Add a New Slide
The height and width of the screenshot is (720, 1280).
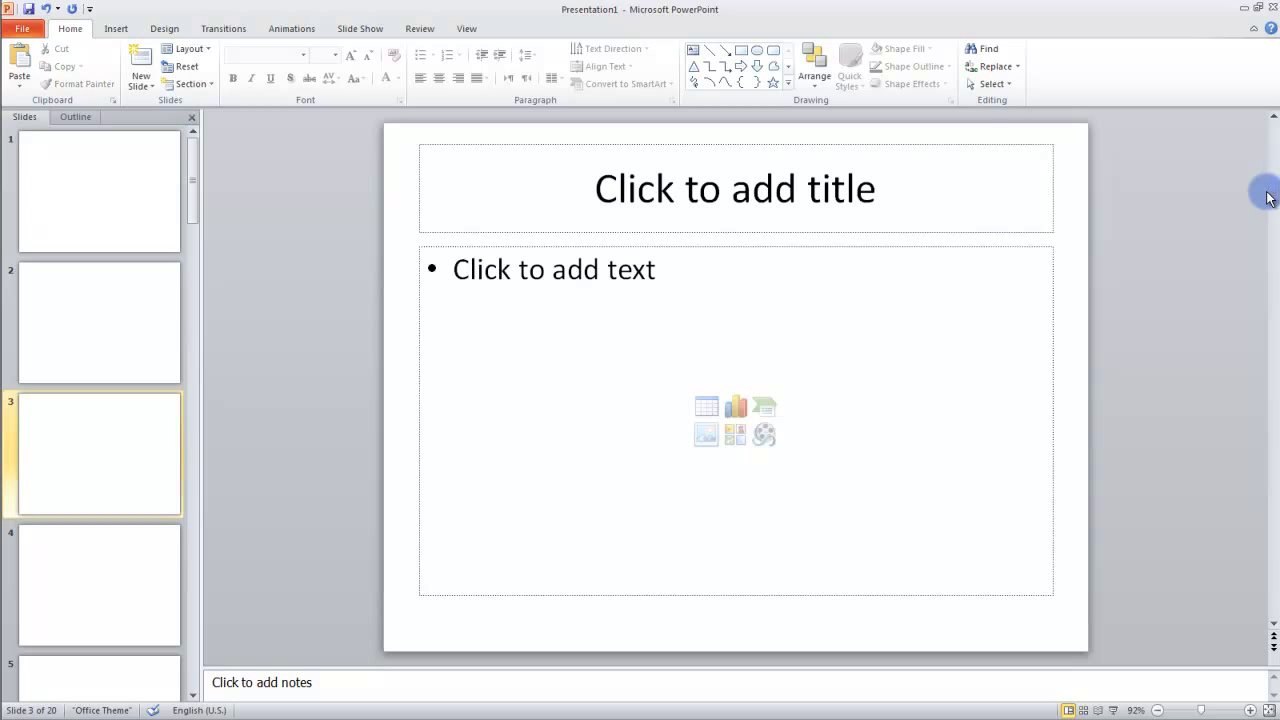tap(141, 66)
